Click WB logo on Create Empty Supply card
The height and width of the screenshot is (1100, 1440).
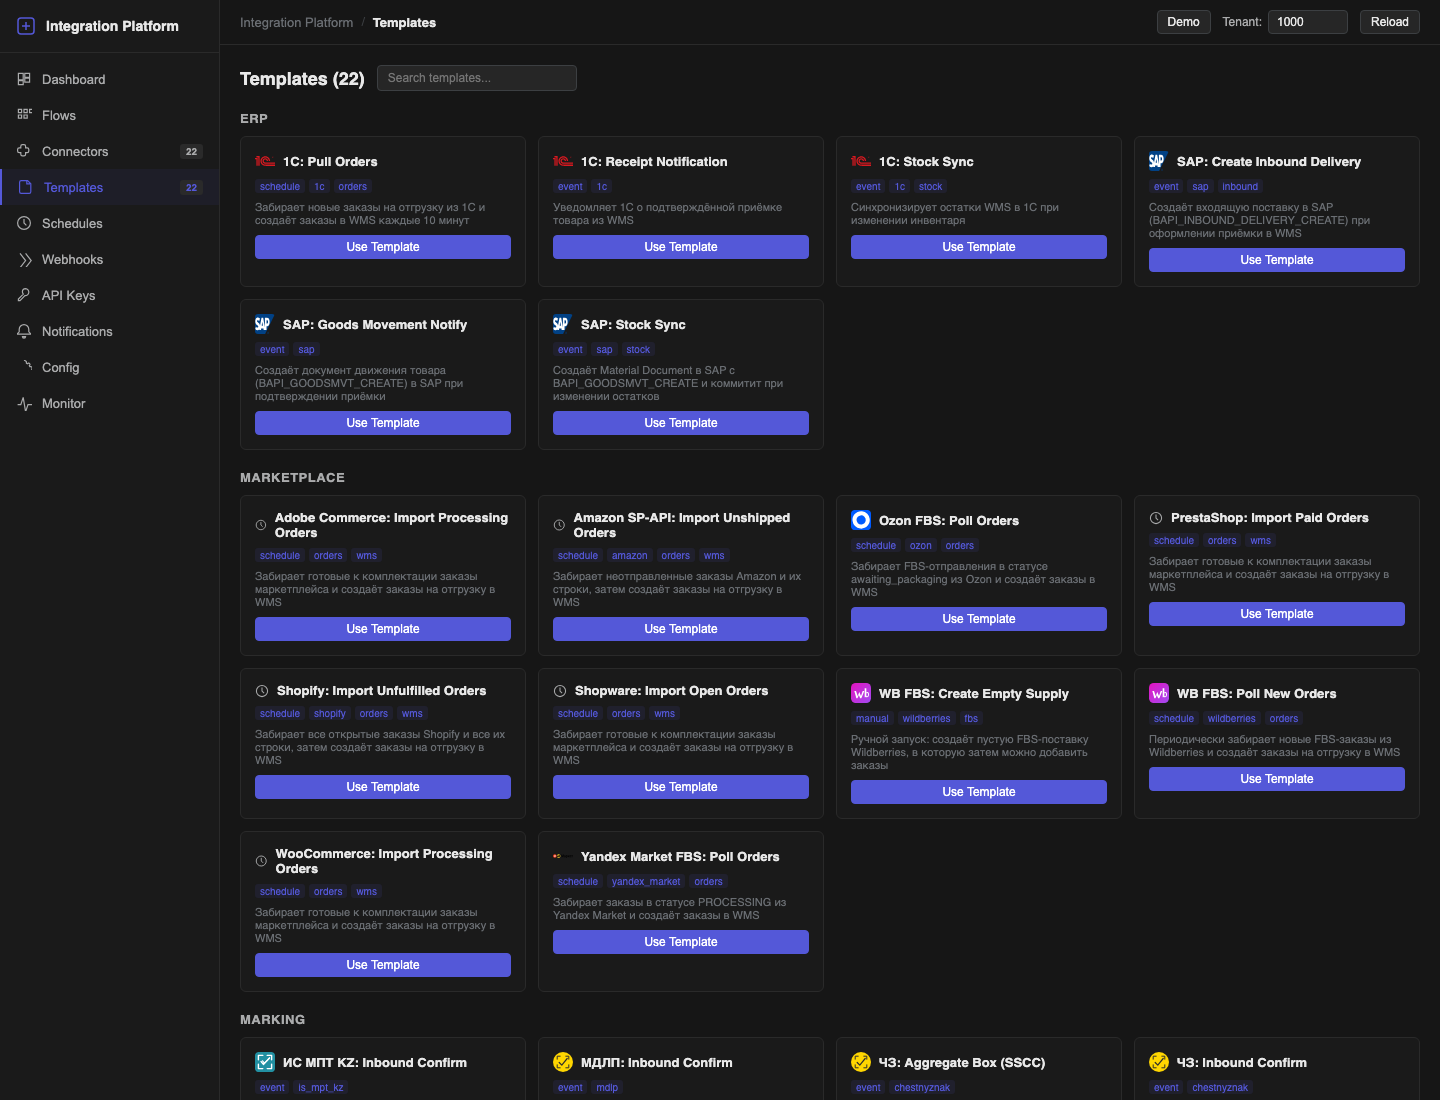861,693
